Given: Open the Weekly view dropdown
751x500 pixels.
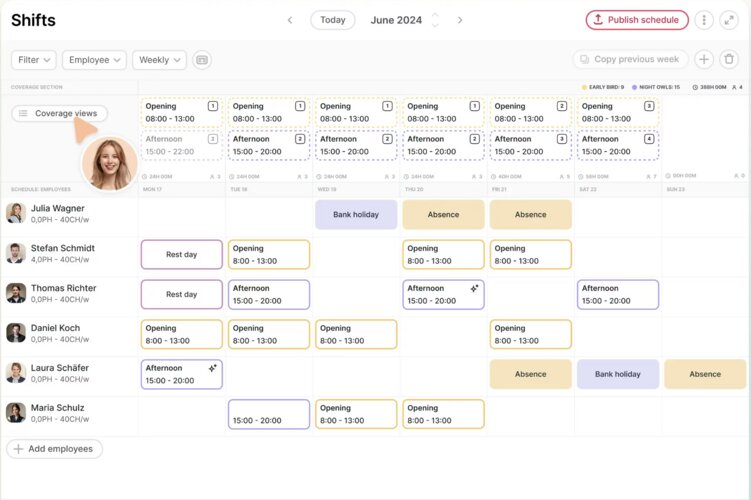Looking at the screenshot, I should pyautogui.click(x=159, y=60).
